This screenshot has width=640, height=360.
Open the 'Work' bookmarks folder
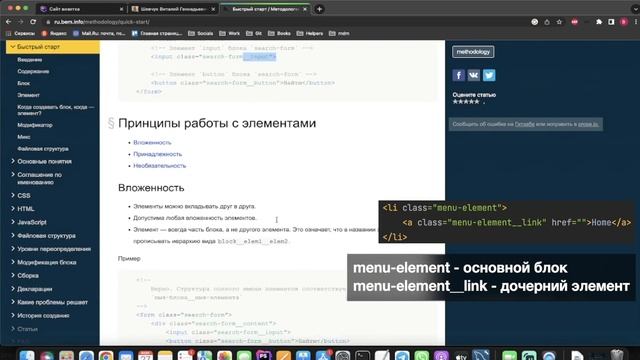pos(230,33)
